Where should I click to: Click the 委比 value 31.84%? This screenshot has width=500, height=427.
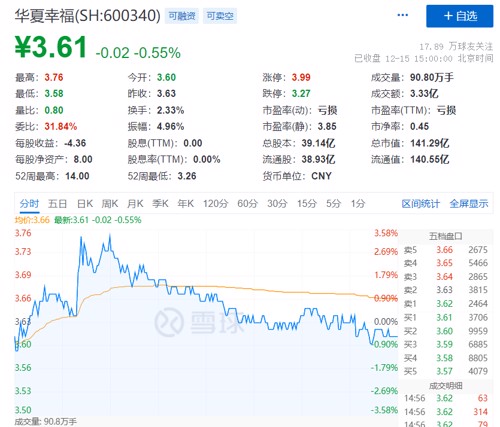coord(61,127)
